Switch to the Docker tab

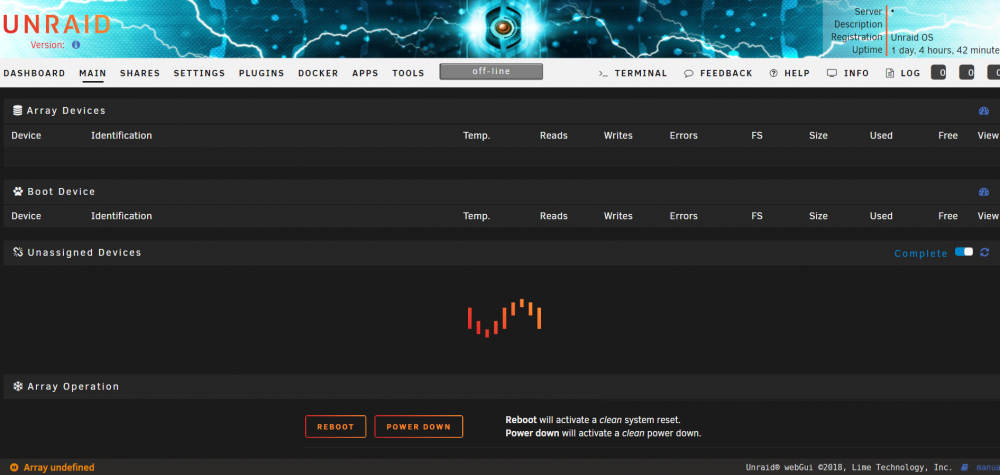pos(318,73)
